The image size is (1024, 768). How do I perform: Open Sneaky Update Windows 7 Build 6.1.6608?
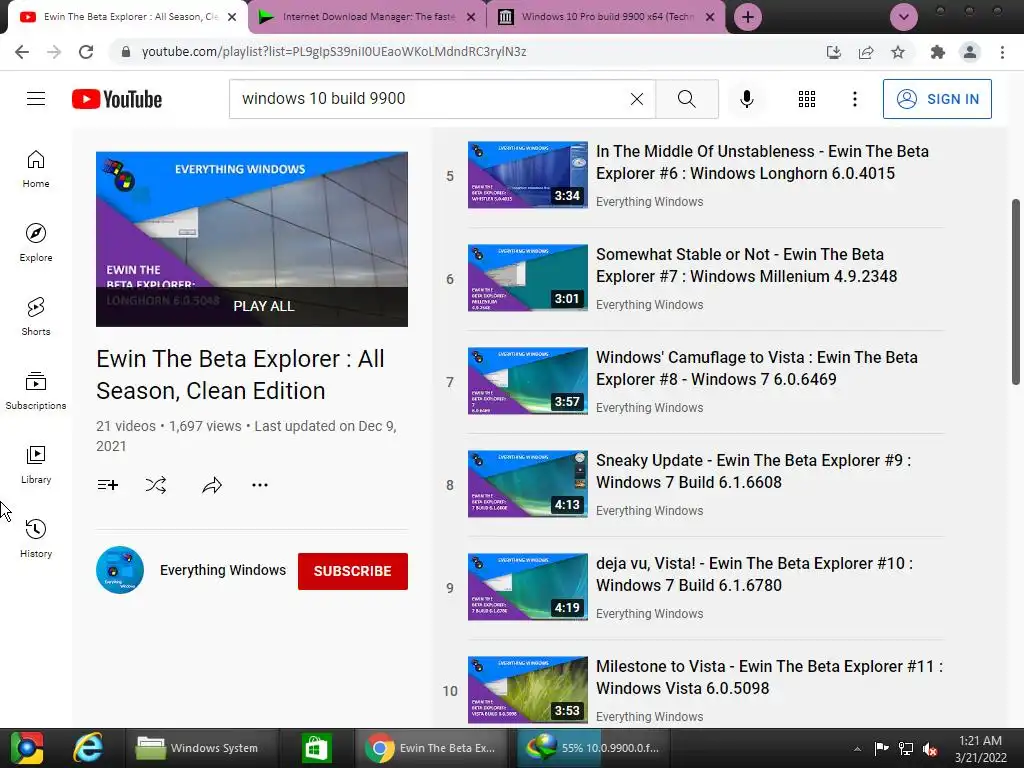pyautogui.click(x=753, y=471)
